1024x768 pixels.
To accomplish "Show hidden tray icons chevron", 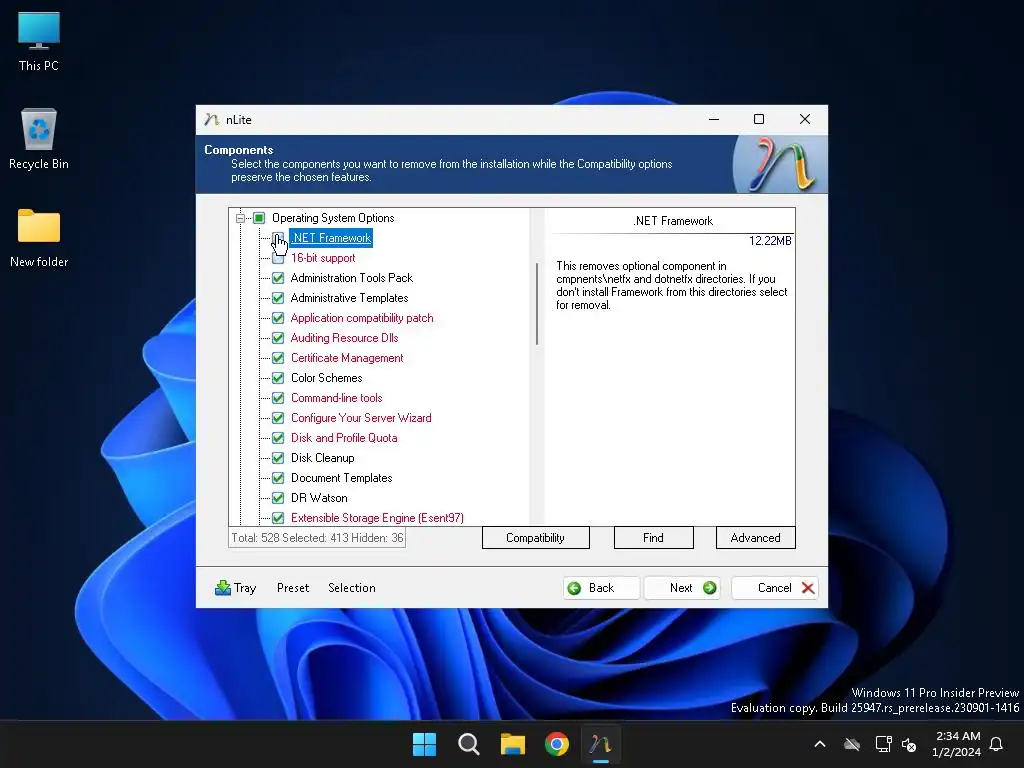I will click(x=820, y=744).
